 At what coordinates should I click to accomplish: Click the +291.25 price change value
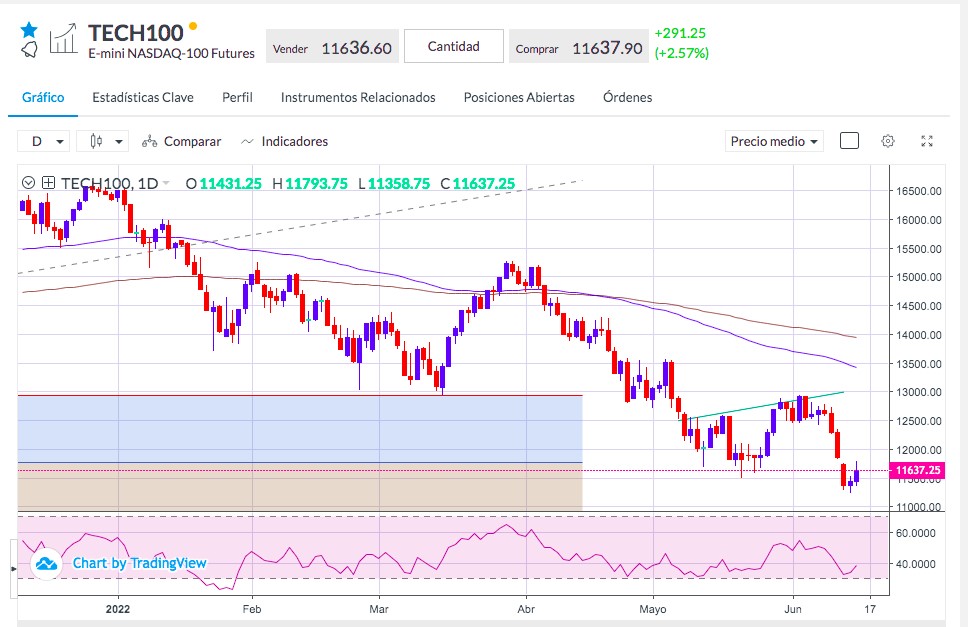pos(680,33)
